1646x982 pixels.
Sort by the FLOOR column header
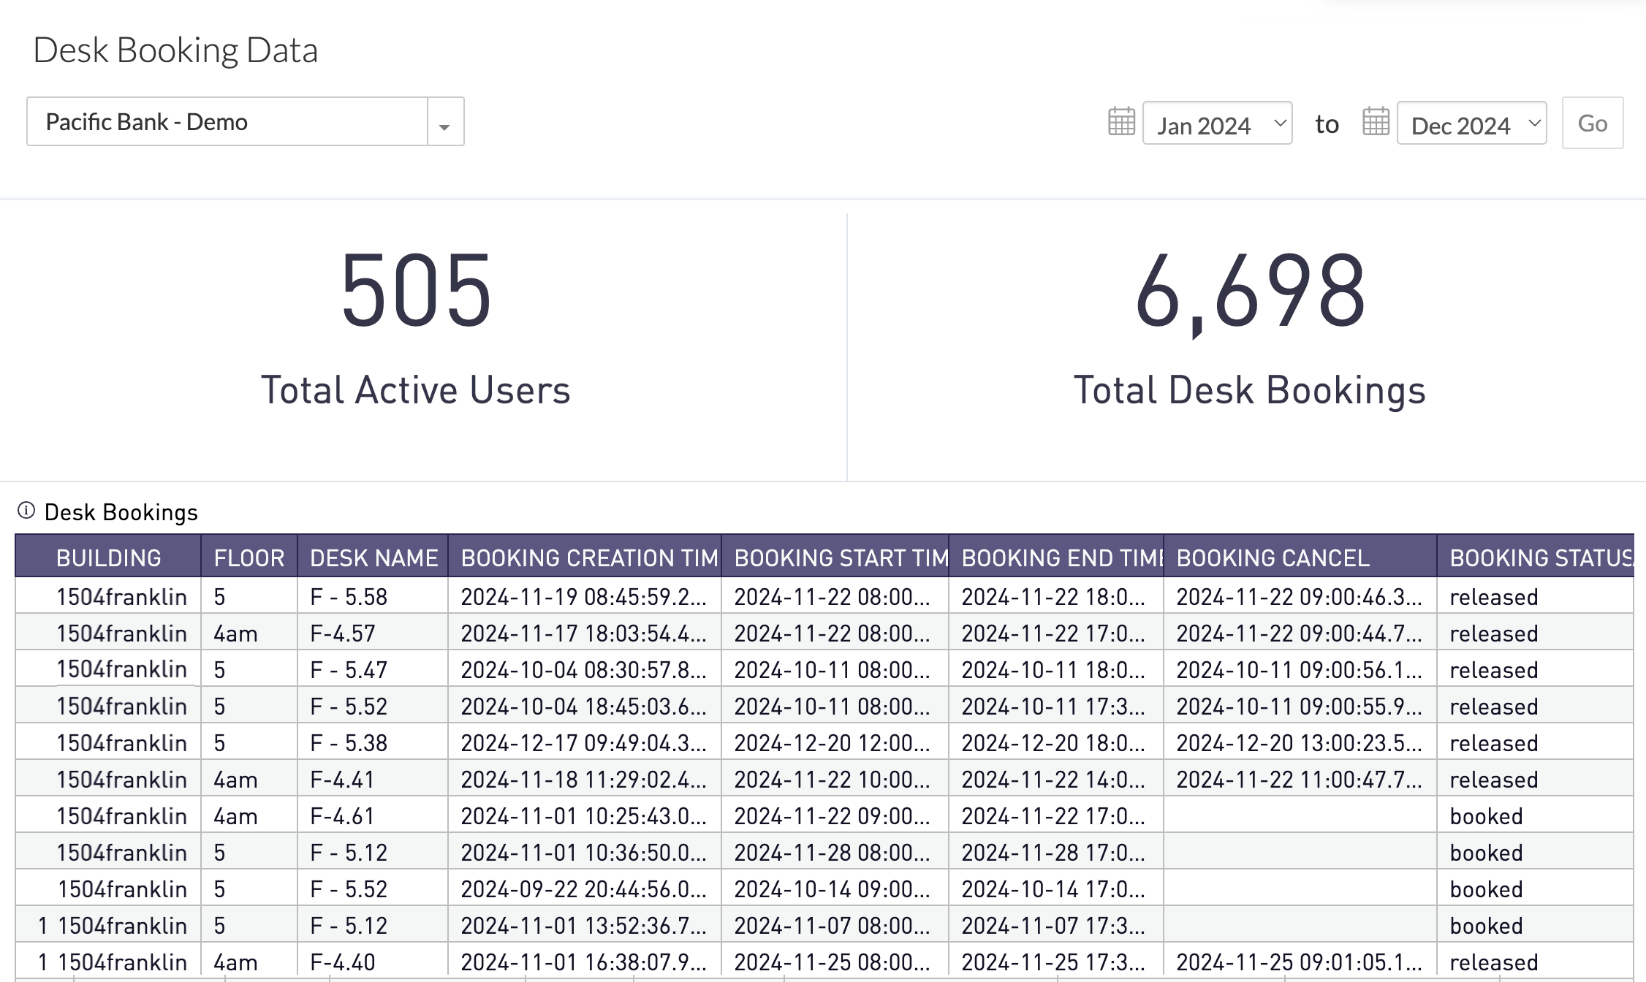click(249, 558)
